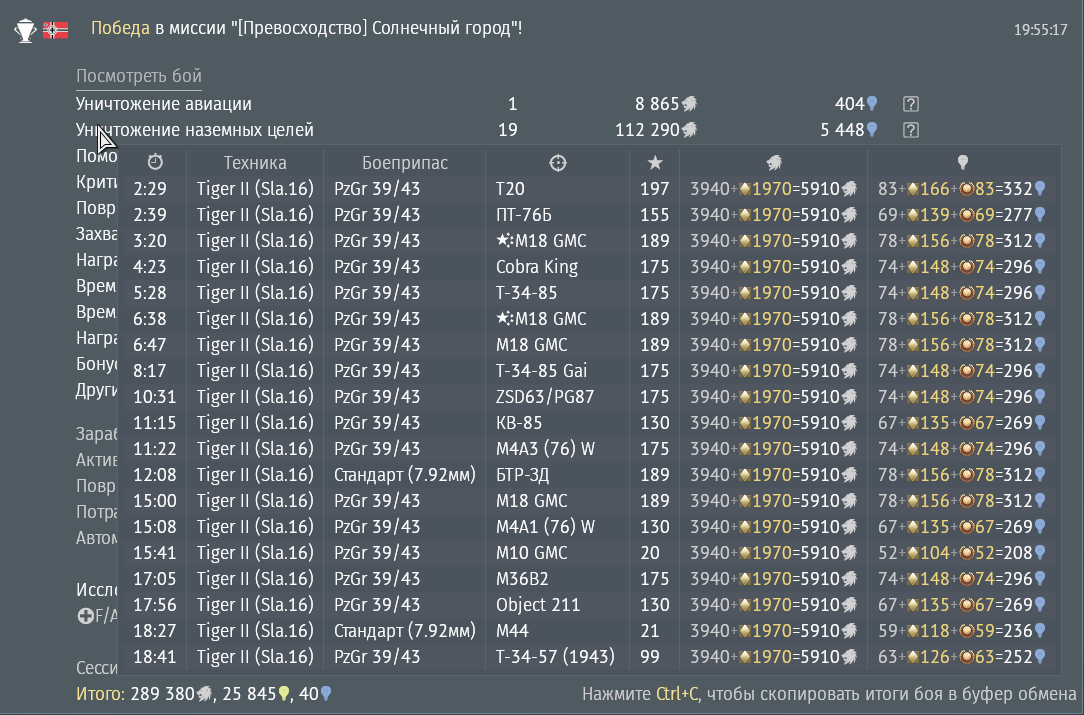Image resolution: width=1084 pixels, height=715 pixels.
Task: Click the Object 211 kill row
Action: pyautogui.click(x=538, y=605)
